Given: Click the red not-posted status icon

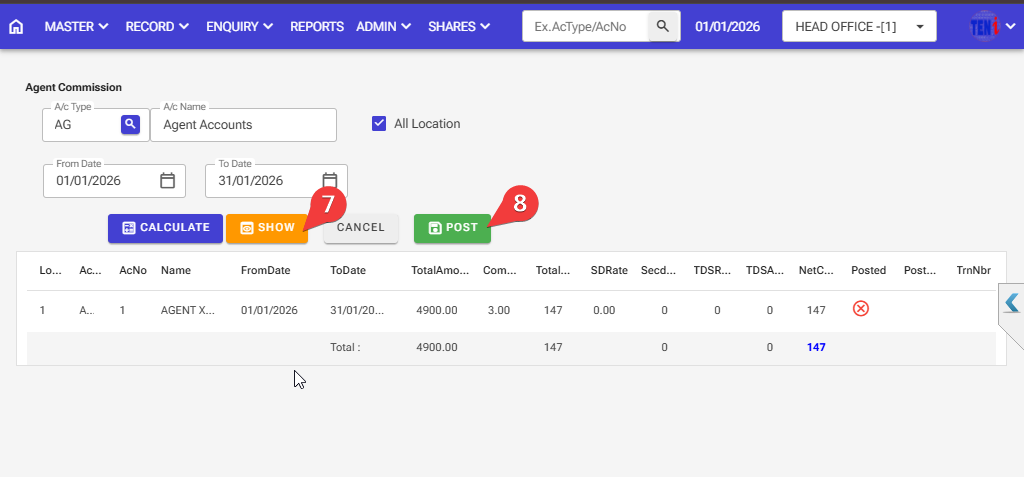Looking at the screenshot, I should 860,309.
